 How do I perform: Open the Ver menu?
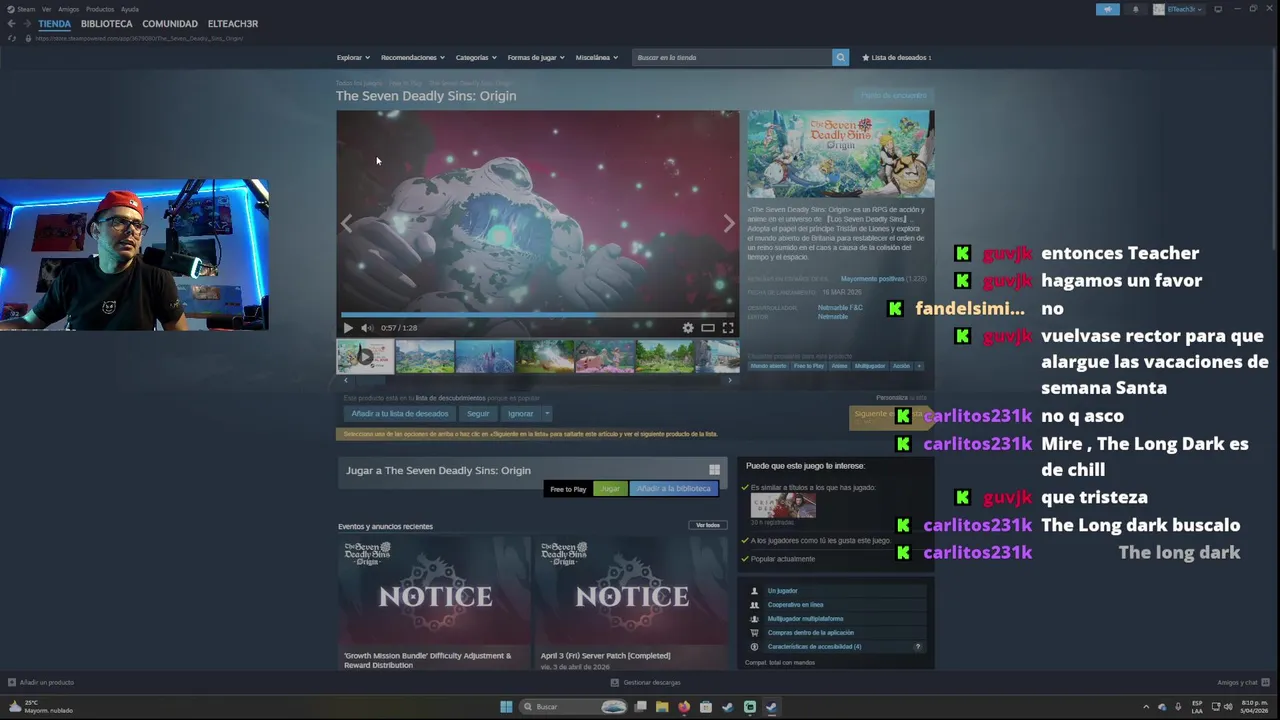pyautogui.click(x=46, y=9)
